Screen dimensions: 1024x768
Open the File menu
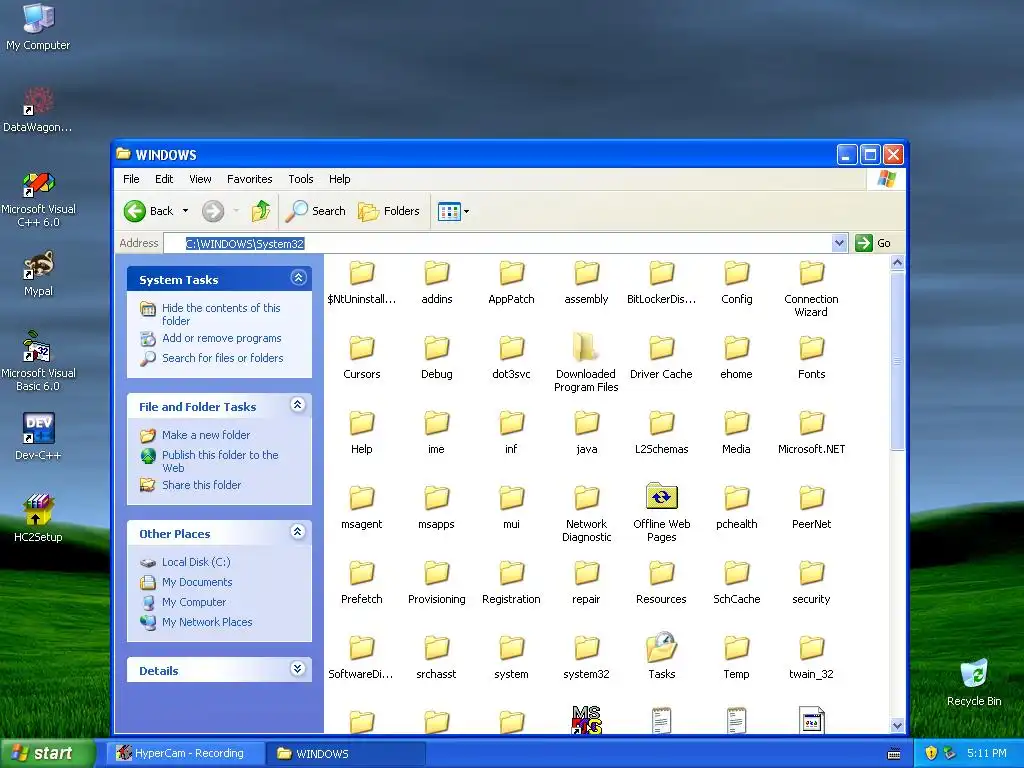[x=131, y=179]
